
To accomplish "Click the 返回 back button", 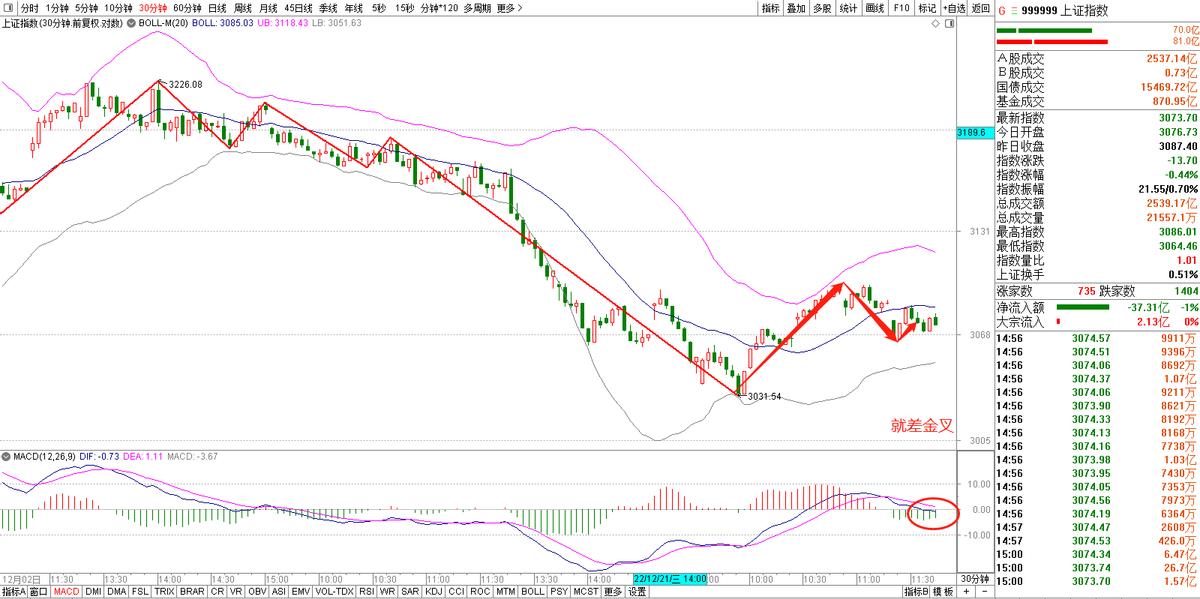I will [x=980, y=8].
